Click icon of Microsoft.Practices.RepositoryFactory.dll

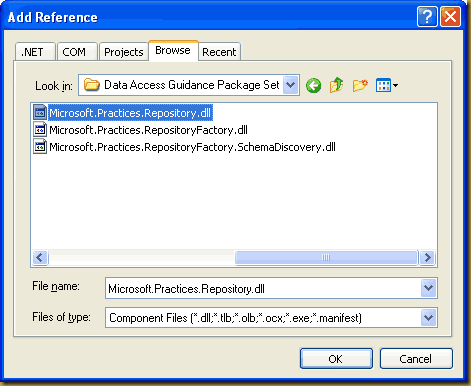pos(40,130)
